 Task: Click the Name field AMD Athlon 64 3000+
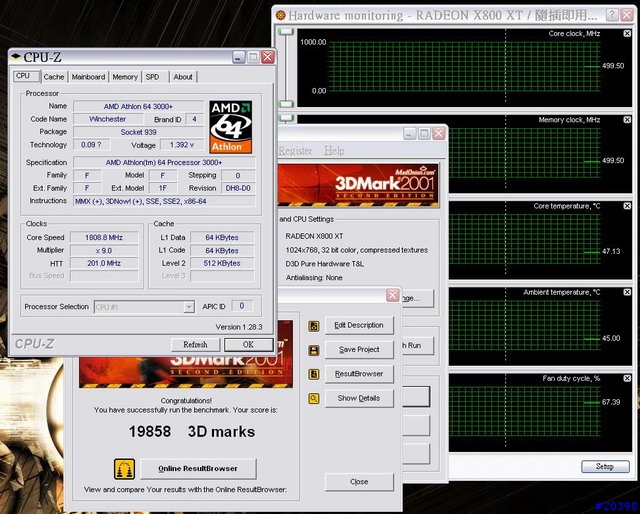(x=138, y=106)
